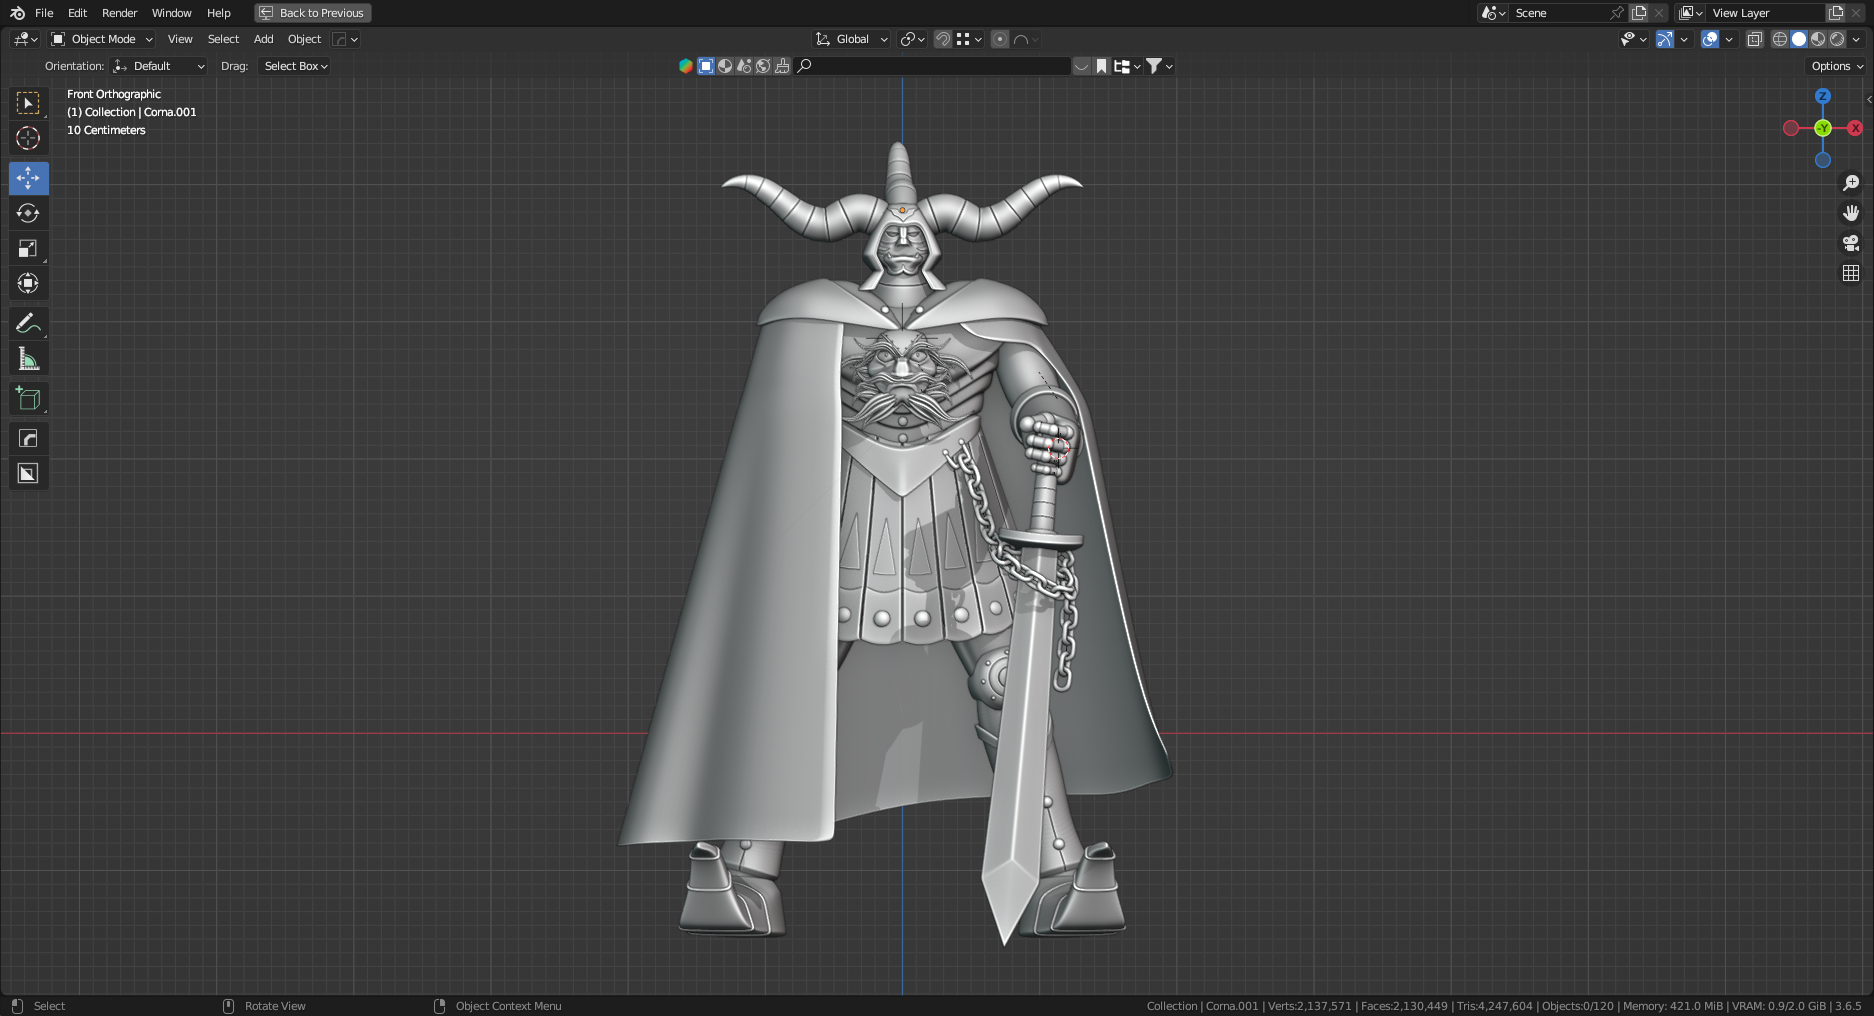Screen dimensions: 1874x1016
Task: Toggle proportional editing circle icon
Action: [x=999, y=39]
